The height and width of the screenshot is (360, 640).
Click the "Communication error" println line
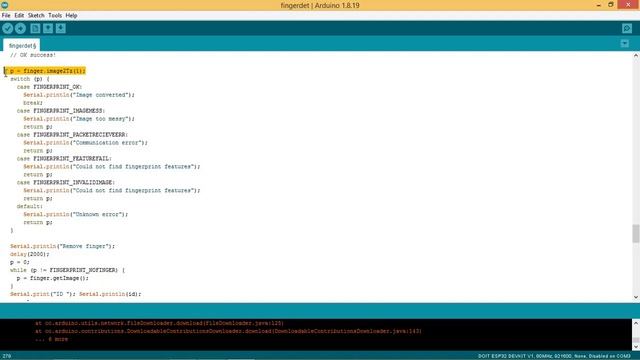pos(85,142)
